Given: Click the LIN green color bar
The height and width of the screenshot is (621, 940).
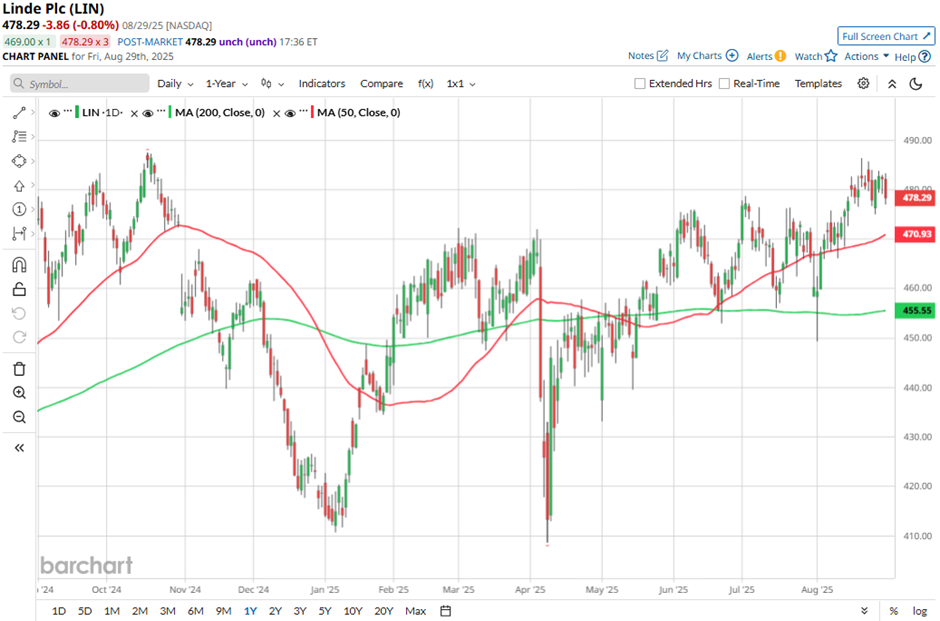Looking at the screenshot, I should 77,112.
